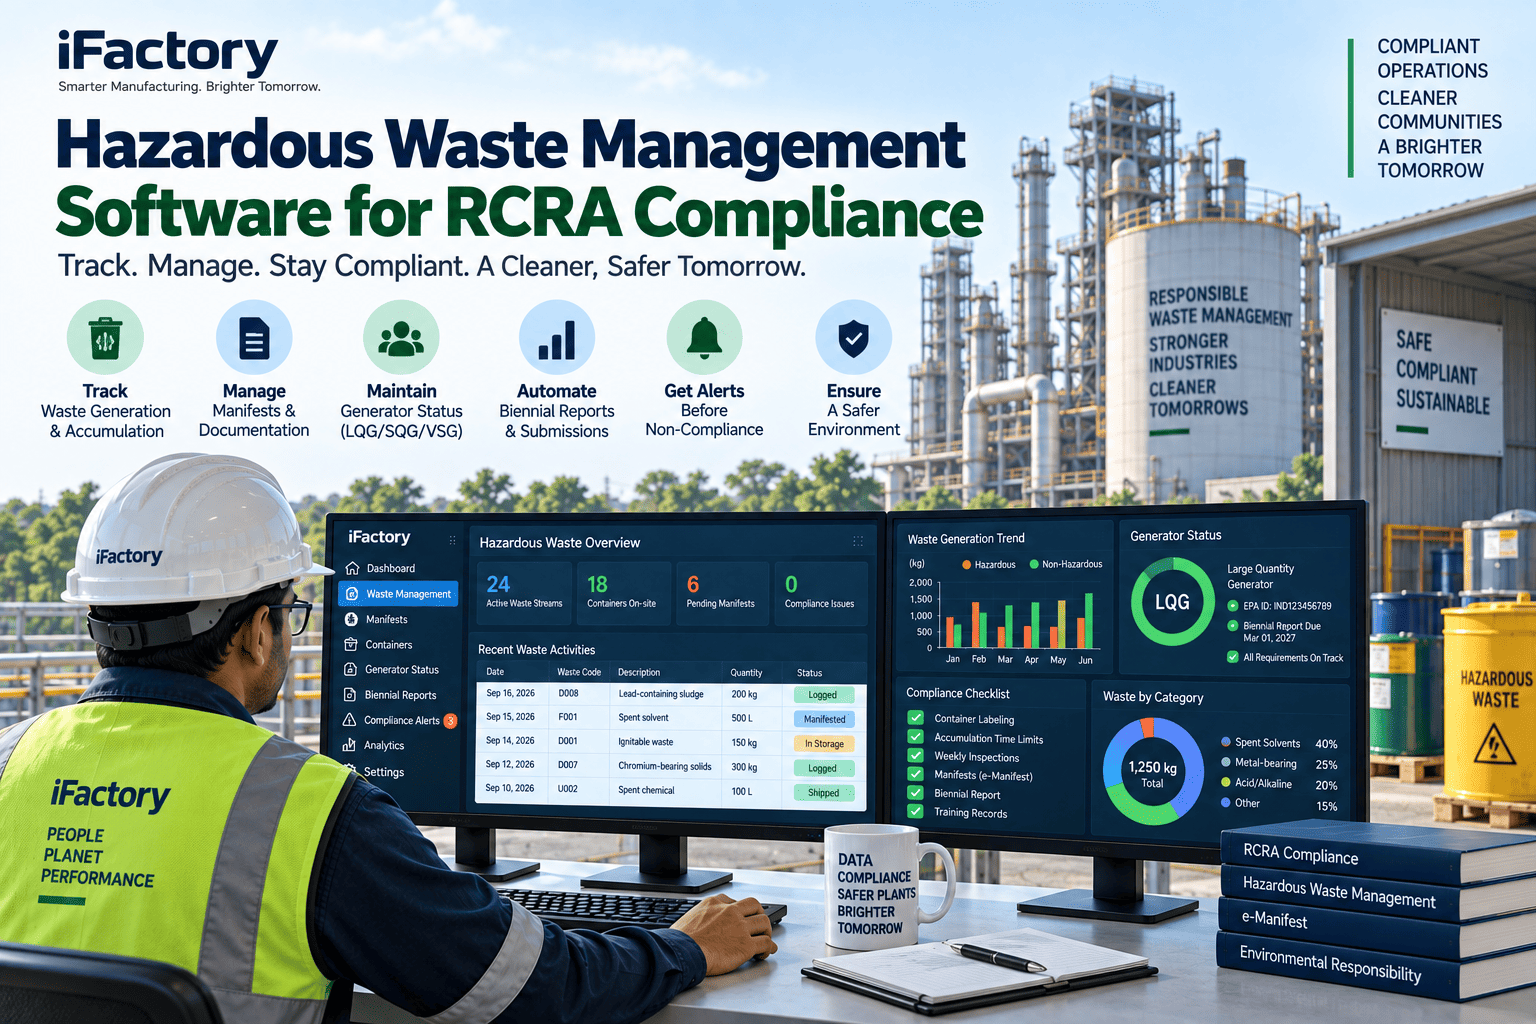Image resolution: width=1536 pixels, height=1024 pixels.
Task: Toggle the Container Labeling checkbox
Action: click(x=915, y=718)
